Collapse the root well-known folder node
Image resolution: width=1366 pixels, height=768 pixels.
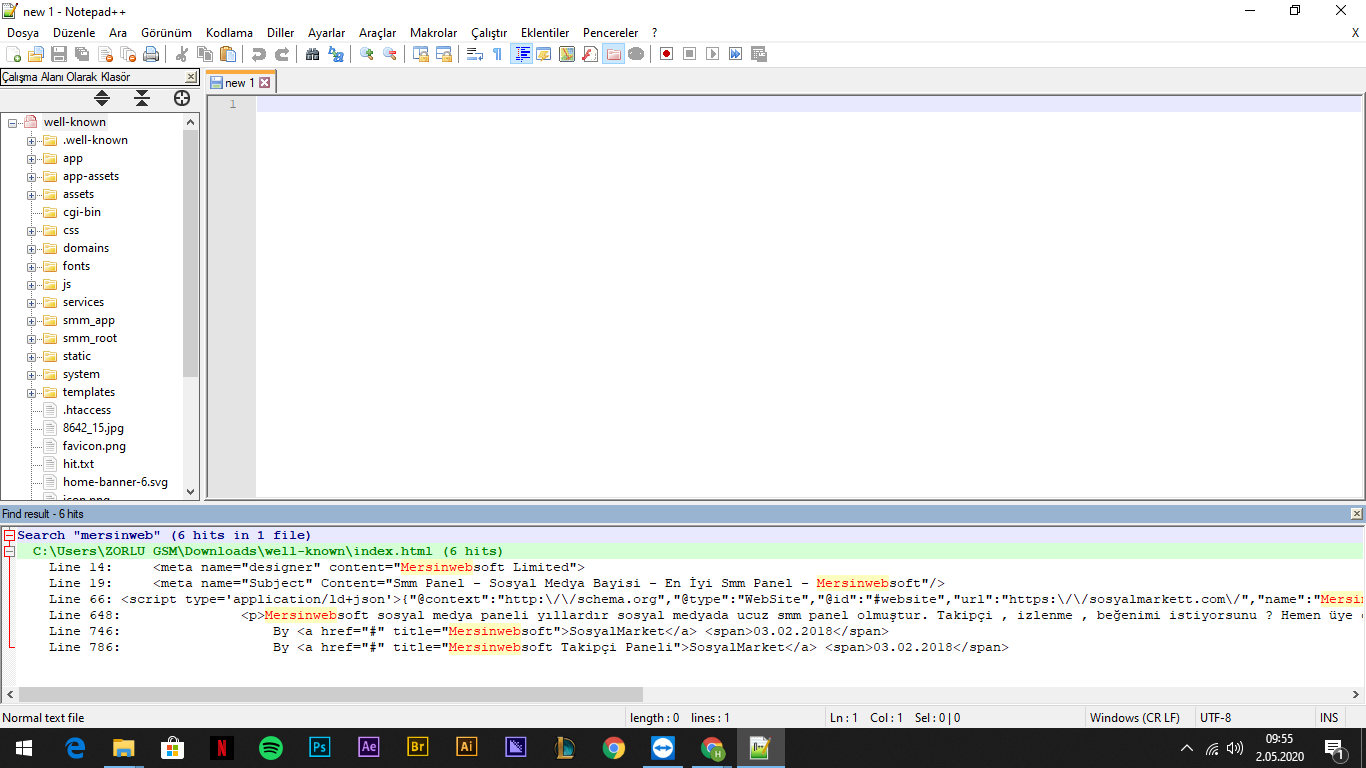[x=13, y=122]
